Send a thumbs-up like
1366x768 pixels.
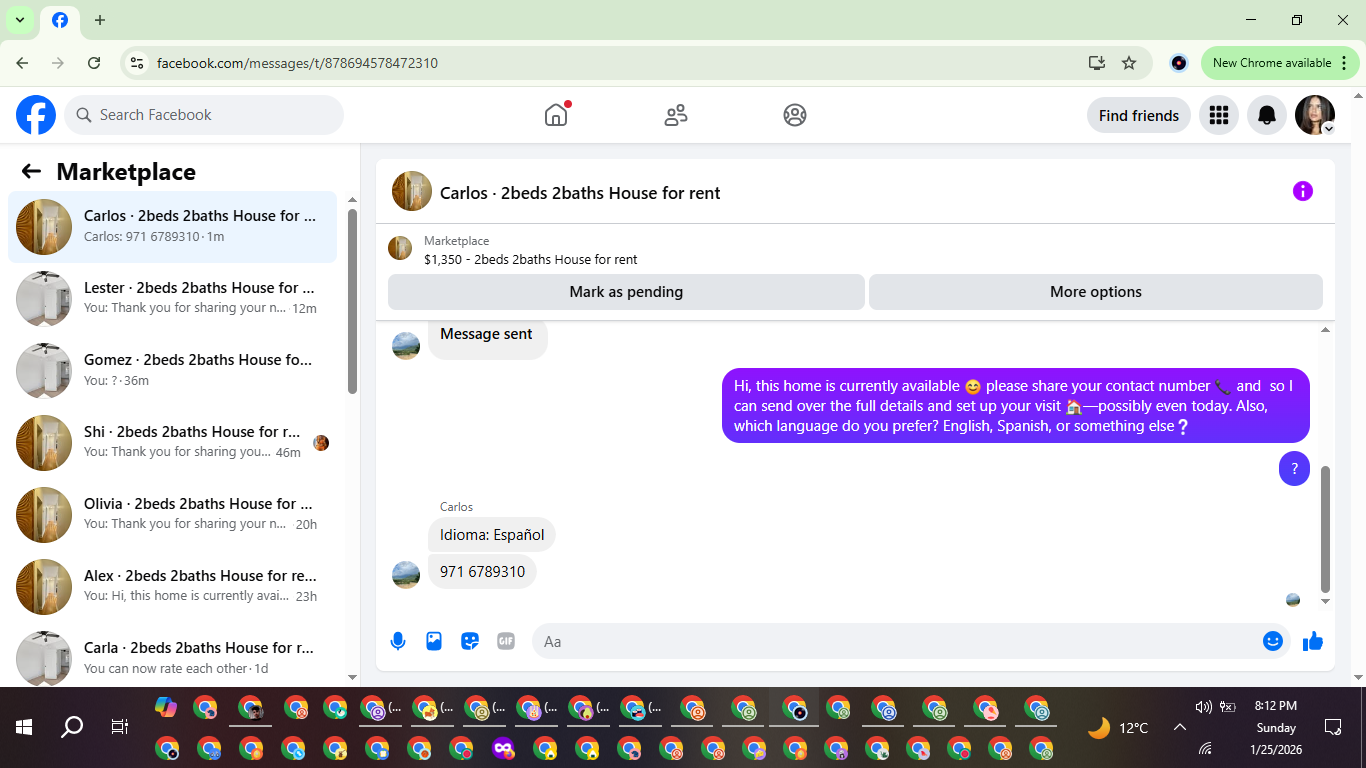coord(1313,641)
